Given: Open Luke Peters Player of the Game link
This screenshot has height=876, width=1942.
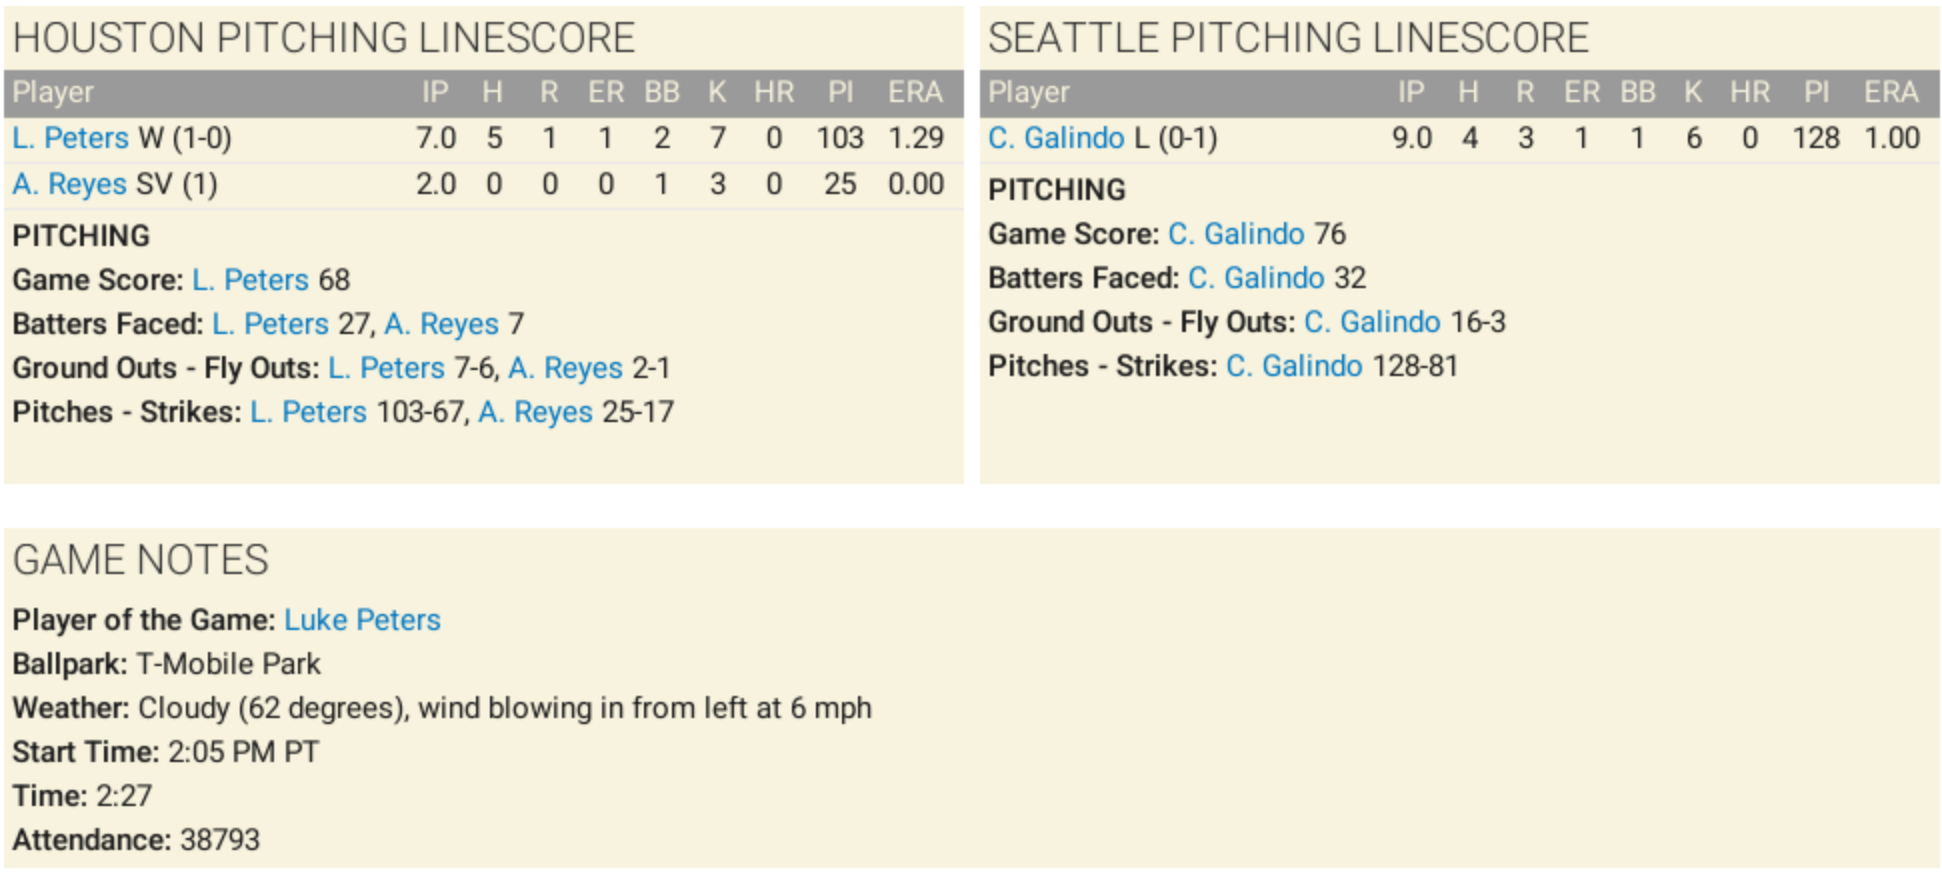Looking at the screenshot, I should pyautogui.click(x=362, y=620).
